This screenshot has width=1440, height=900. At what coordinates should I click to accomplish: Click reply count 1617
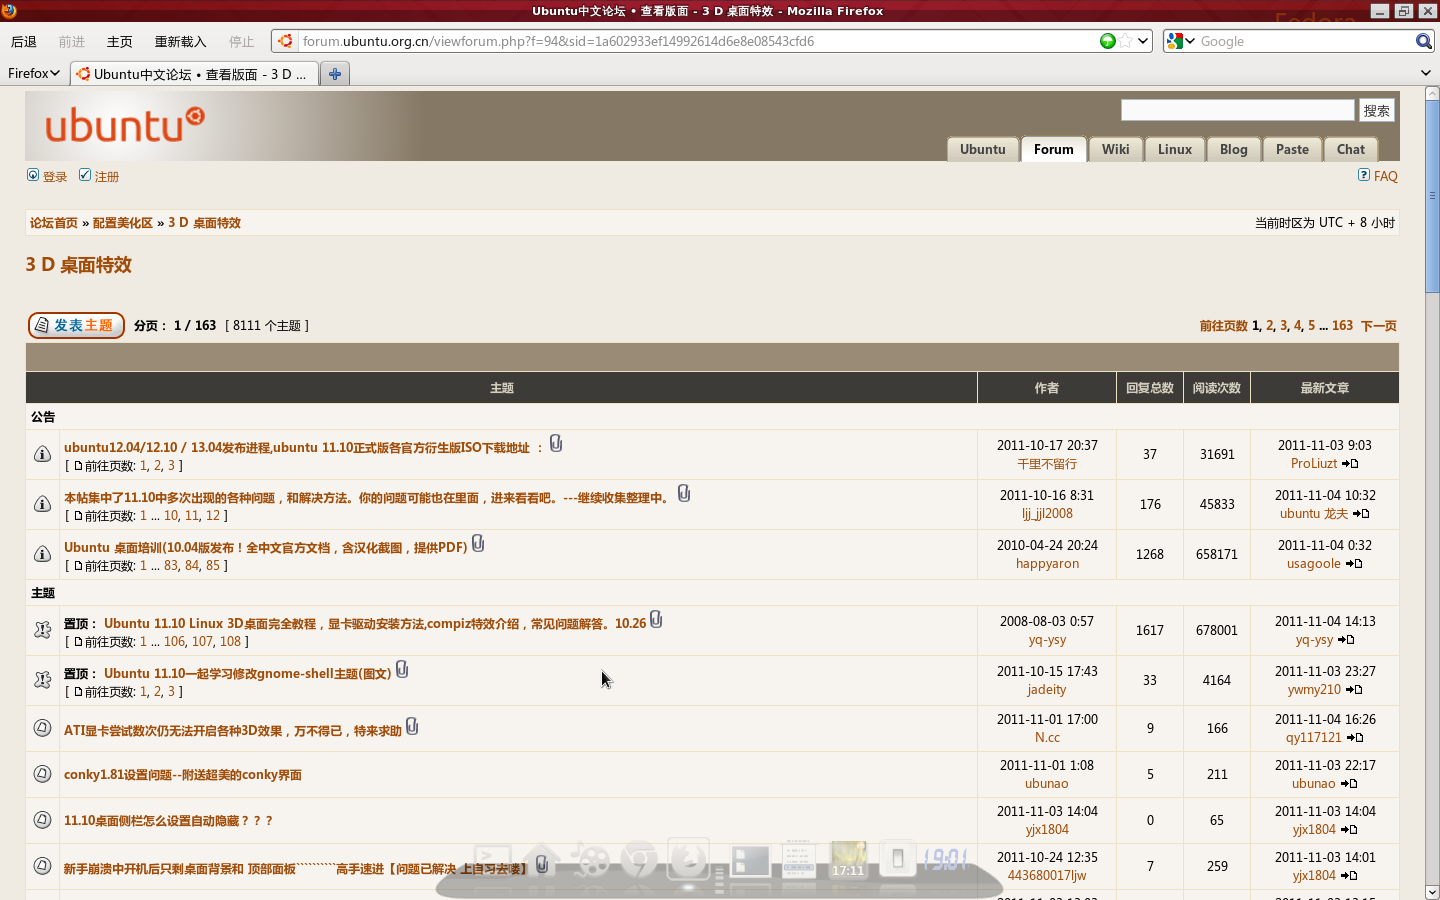pyautogui.click(x=1150, y=630)
